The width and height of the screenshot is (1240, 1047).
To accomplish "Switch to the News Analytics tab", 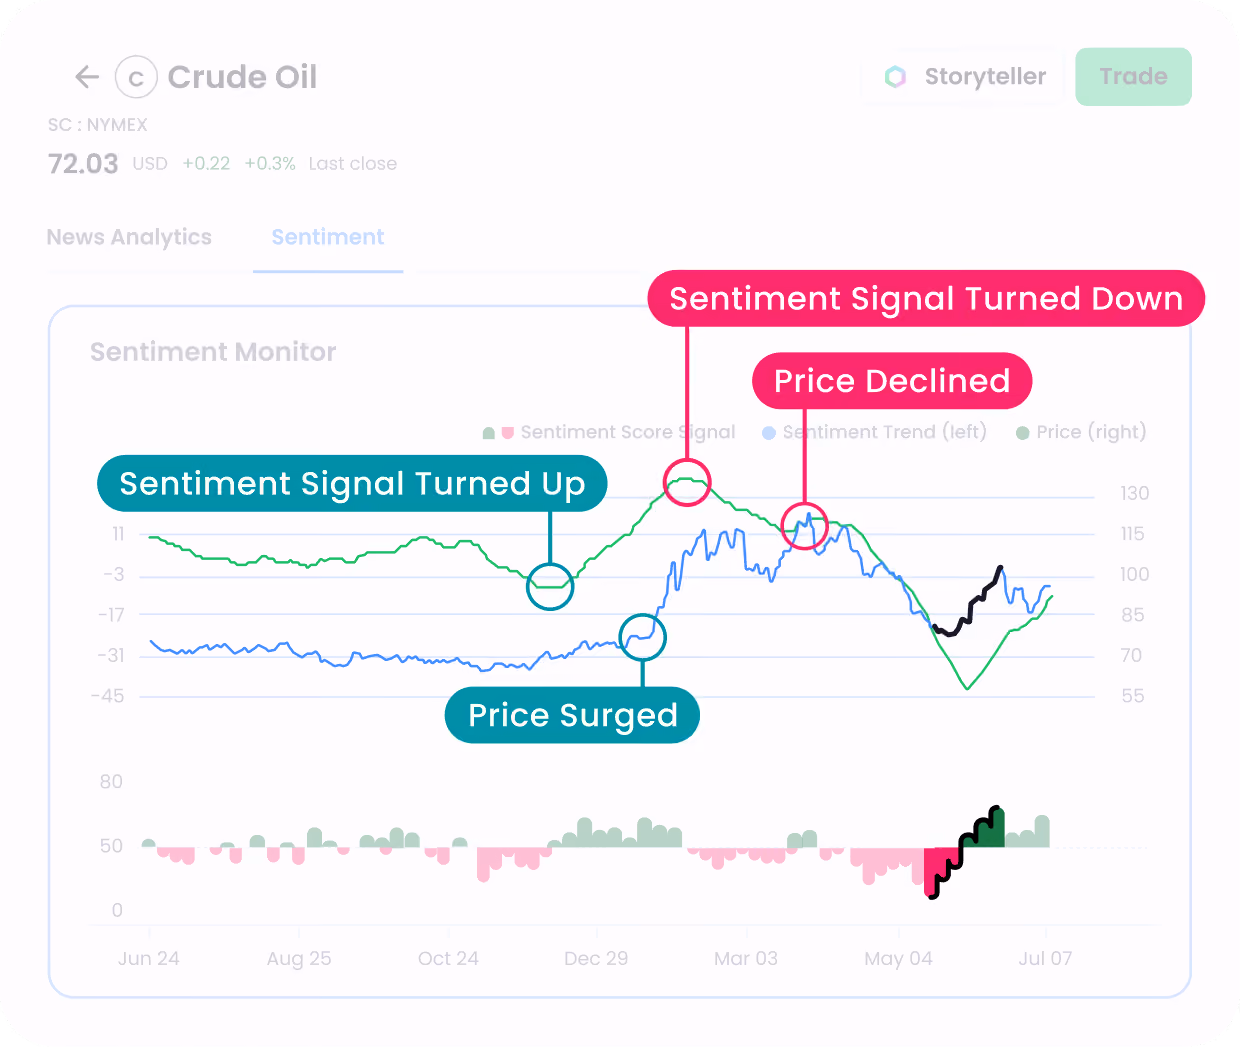I will pyautogui.click(x=129, y=237).
